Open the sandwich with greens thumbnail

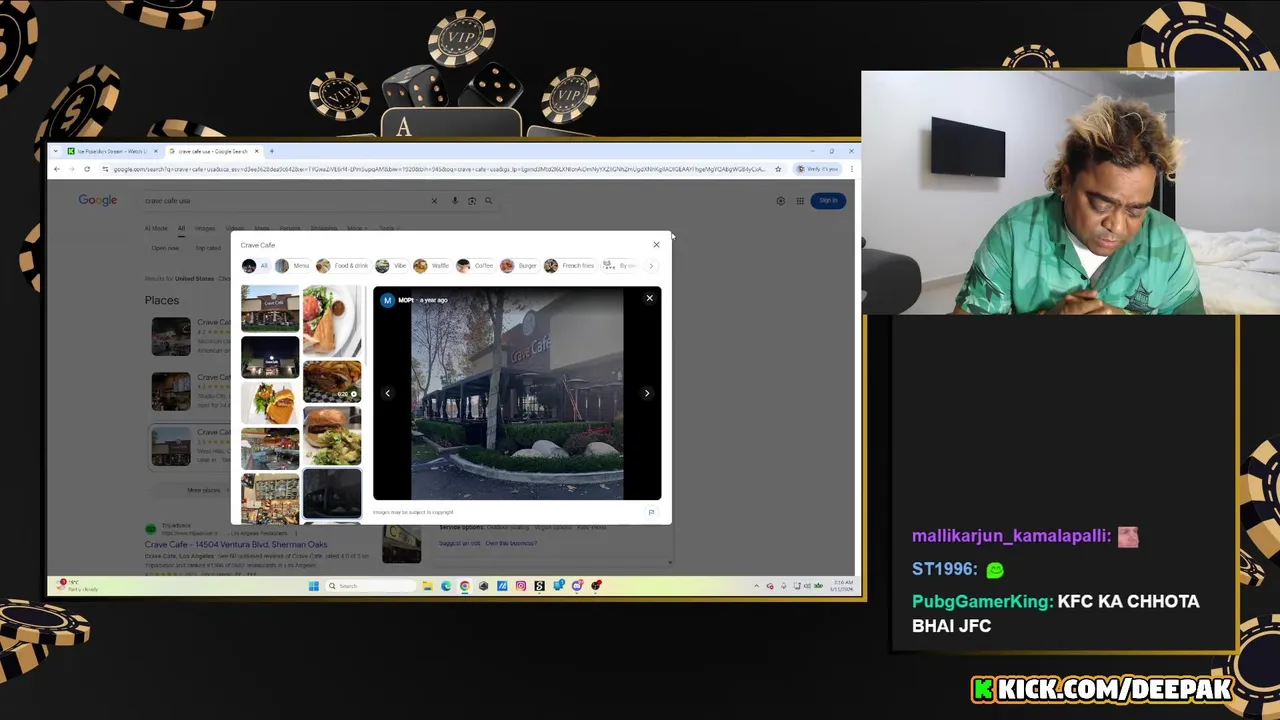click(x=270, y=403)
